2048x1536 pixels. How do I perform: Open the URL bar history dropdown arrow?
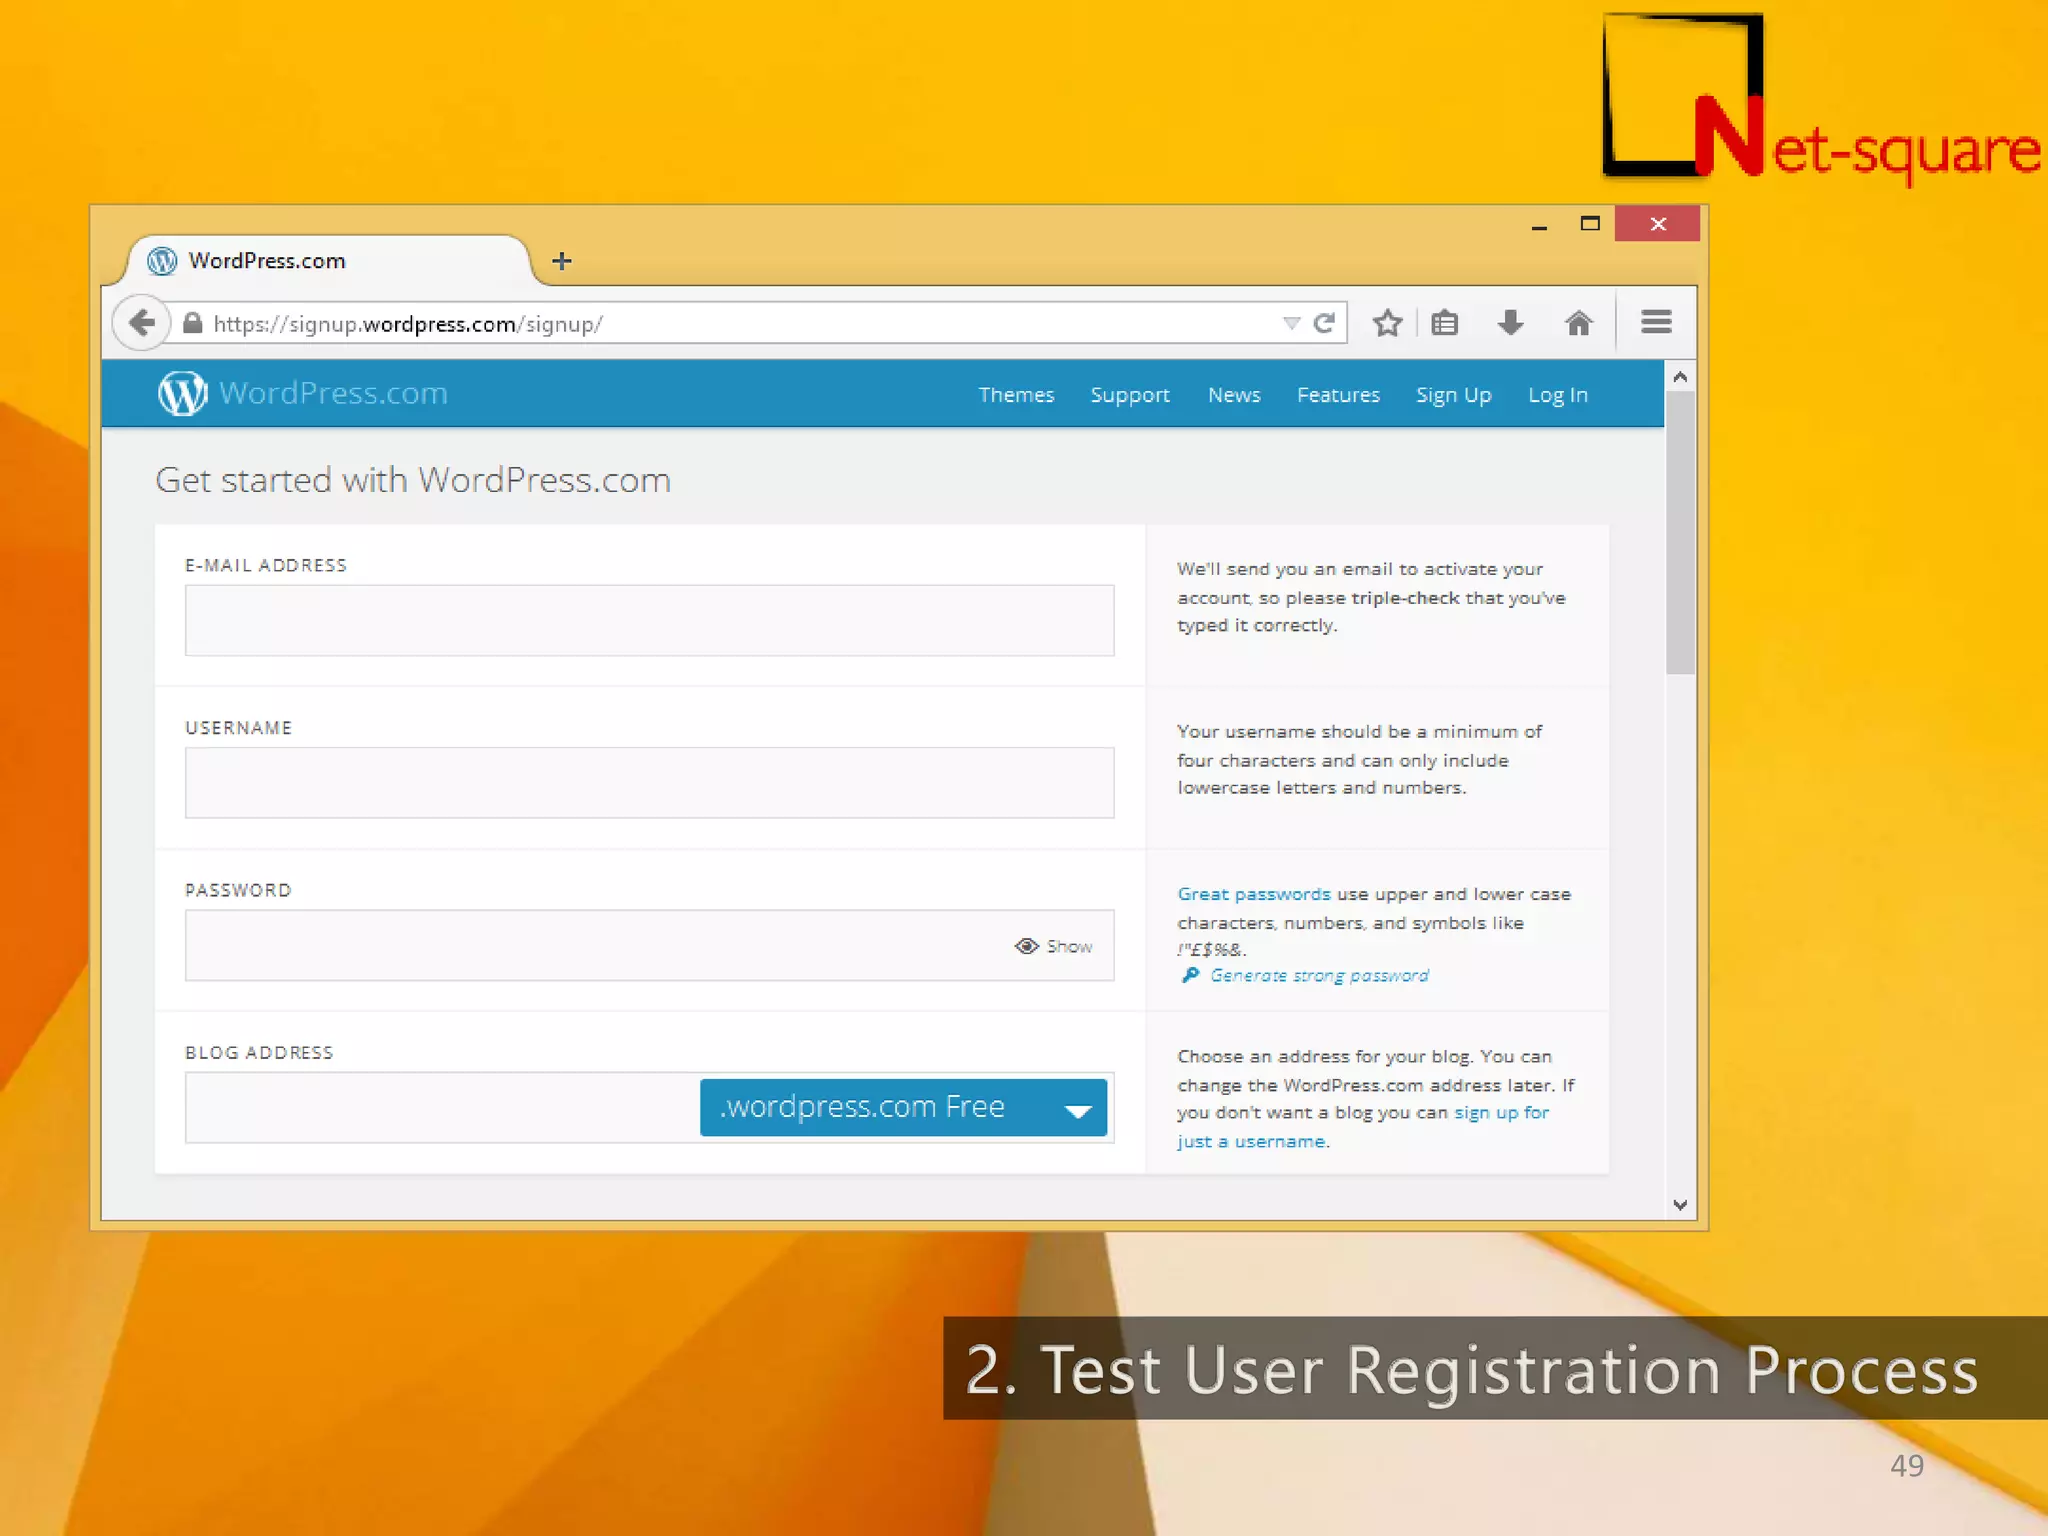[x=1291, y=323]
